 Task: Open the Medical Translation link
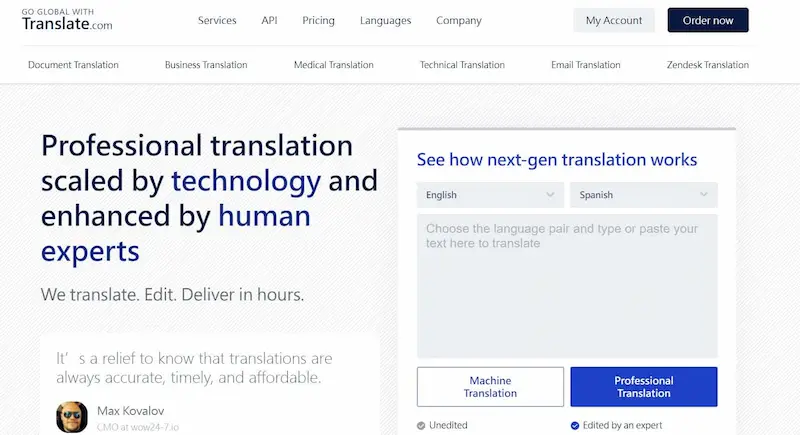pos(333,65)
